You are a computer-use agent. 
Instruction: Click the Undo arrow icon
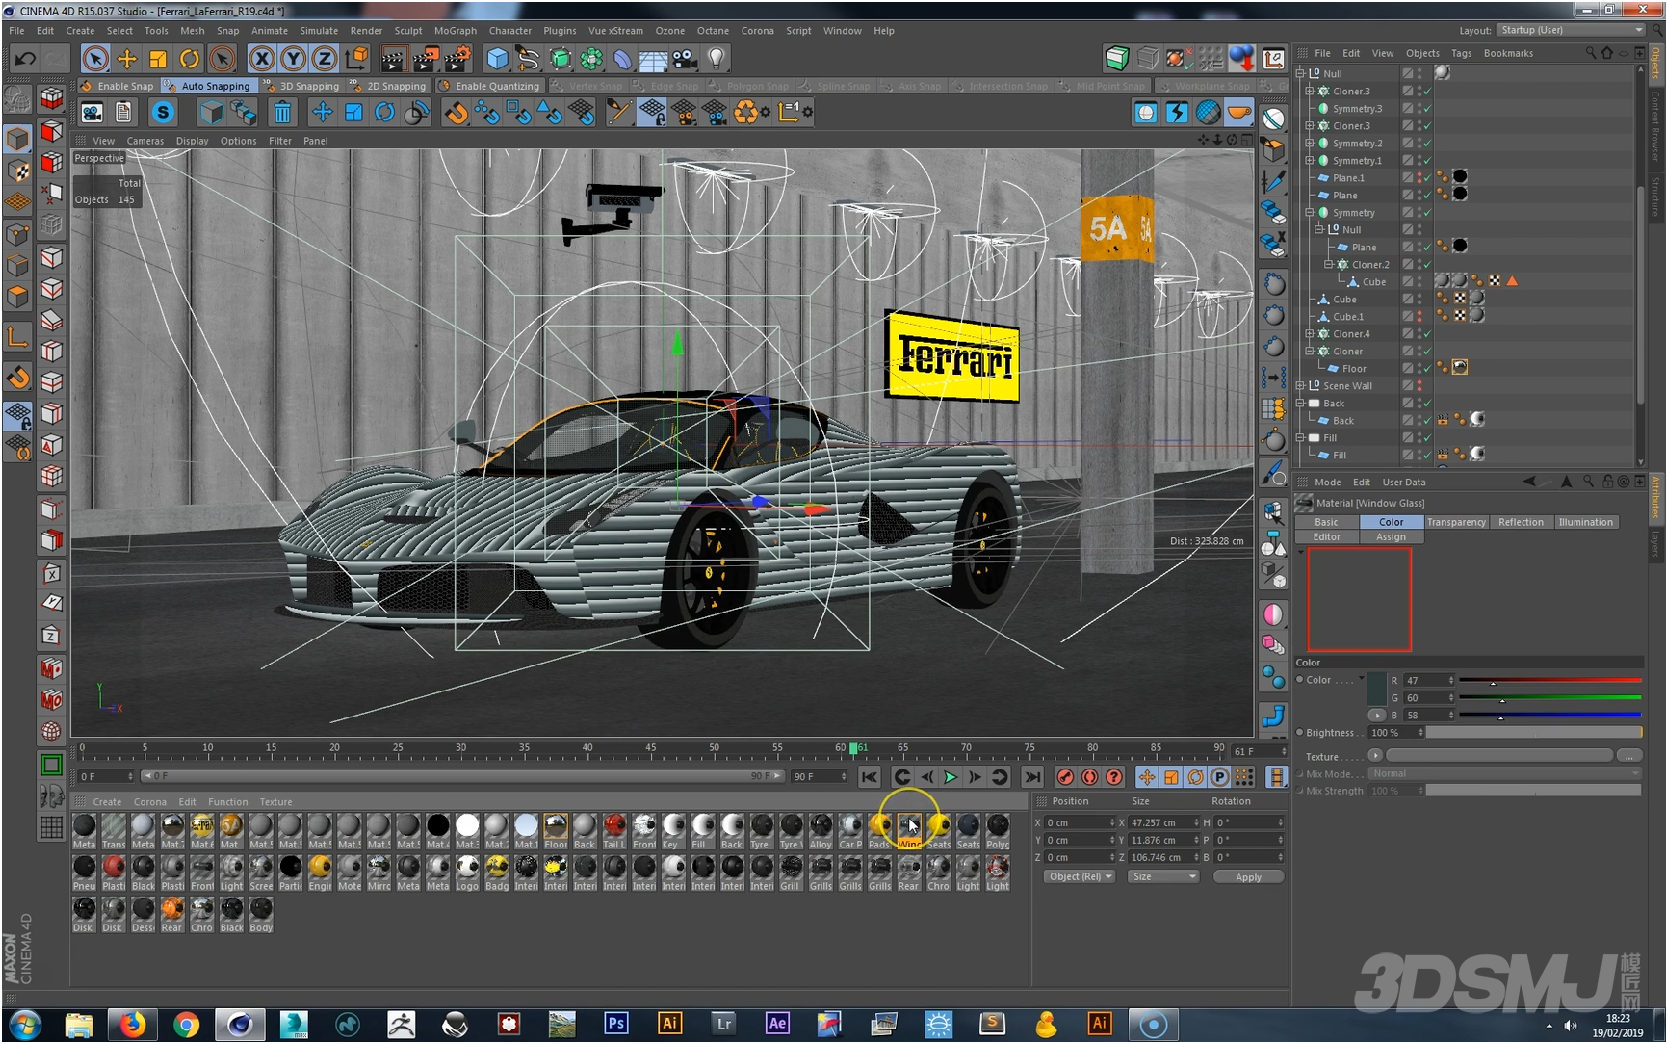tap(25, 59)
